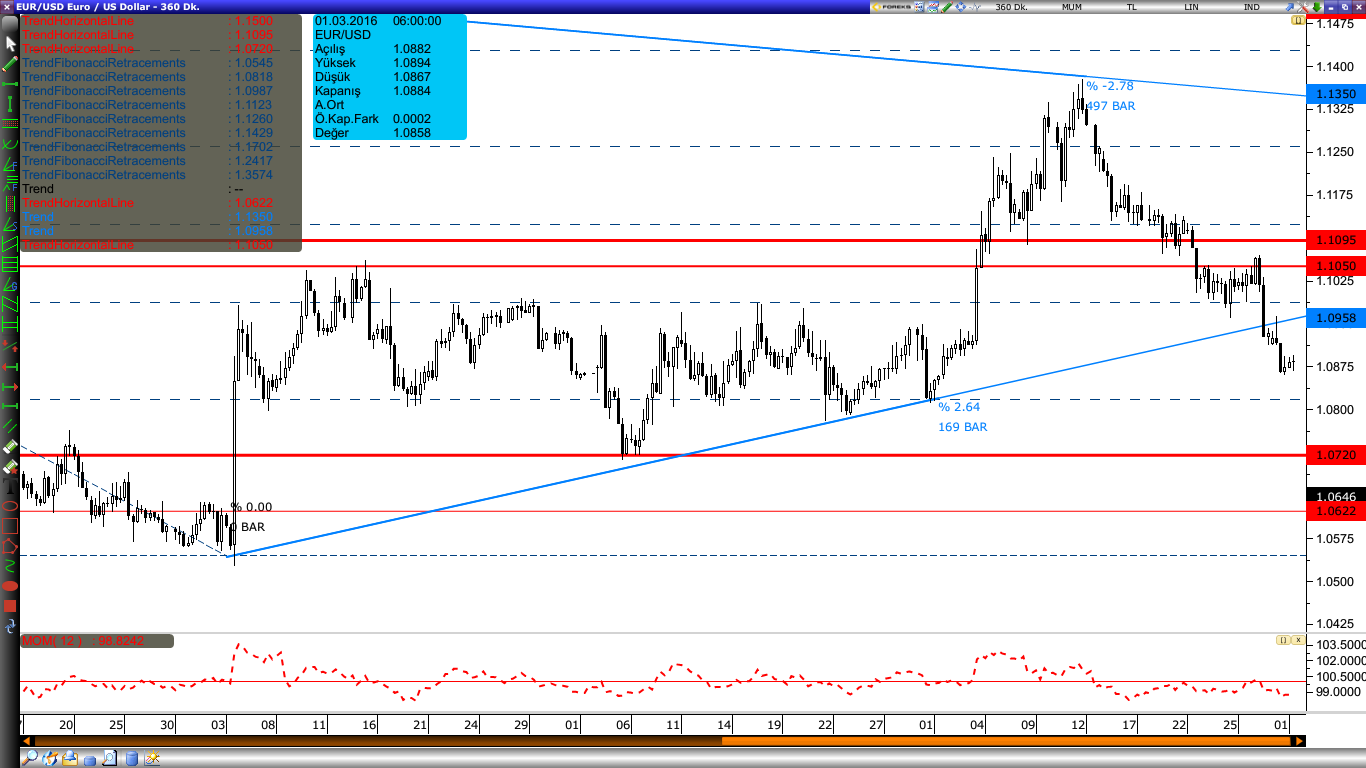Viewport: 1366px width, 768px height.
Task: Open the TL currency selector
Action: click(1132, 7)
